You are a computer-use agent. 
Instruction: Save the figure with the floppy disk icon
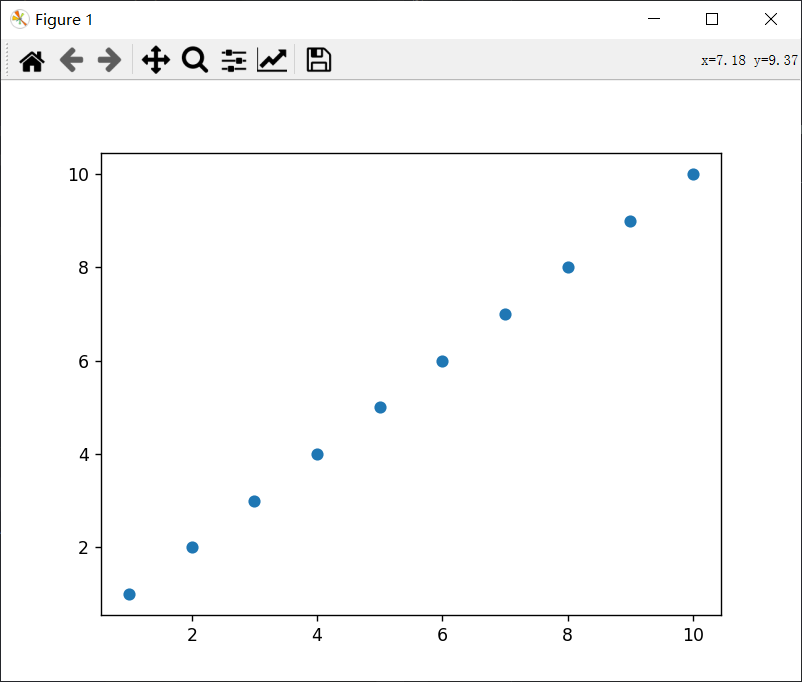point(319,60)
